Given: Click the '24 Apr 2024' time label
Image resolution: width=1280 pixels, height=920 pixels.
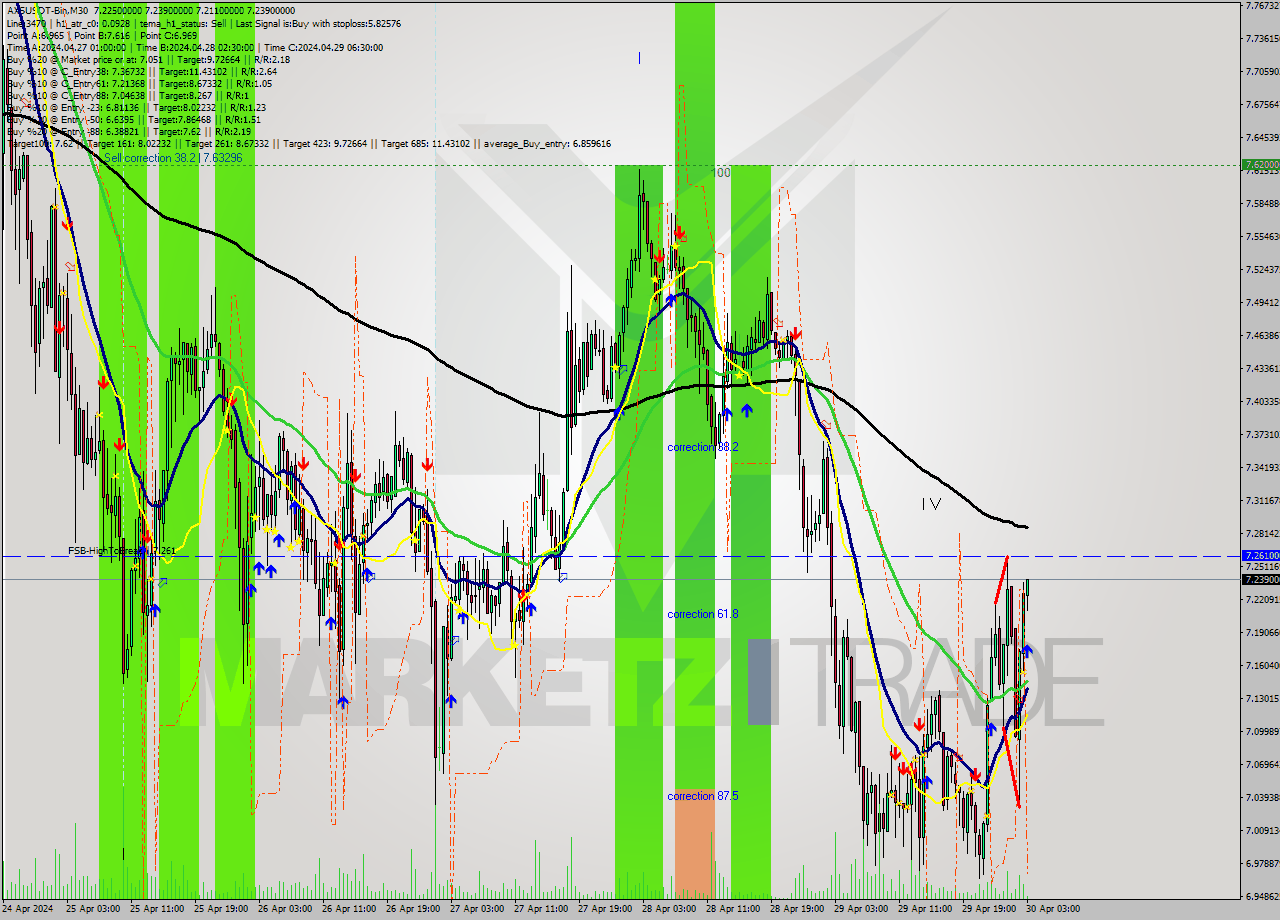Looking at the screenshot, I should 28,909.
